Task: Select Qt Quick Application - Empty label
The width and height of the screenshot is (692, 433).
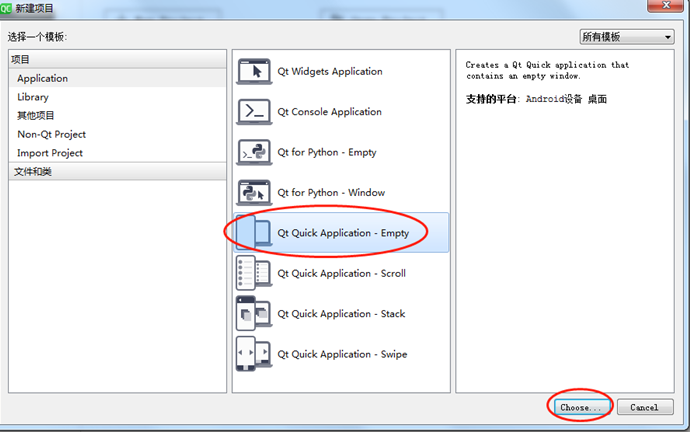Action: (343, 233)
